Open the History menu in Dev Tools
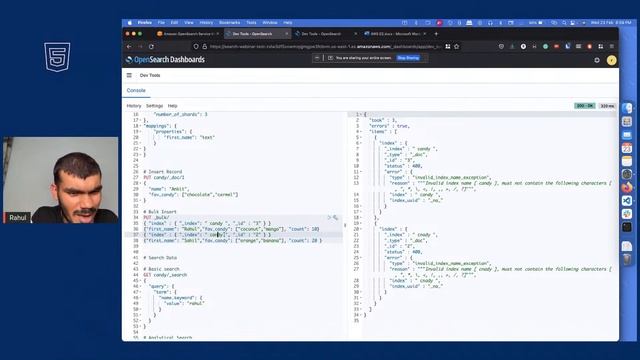Viewport: 640px width, 360px height. coord(133,106)
